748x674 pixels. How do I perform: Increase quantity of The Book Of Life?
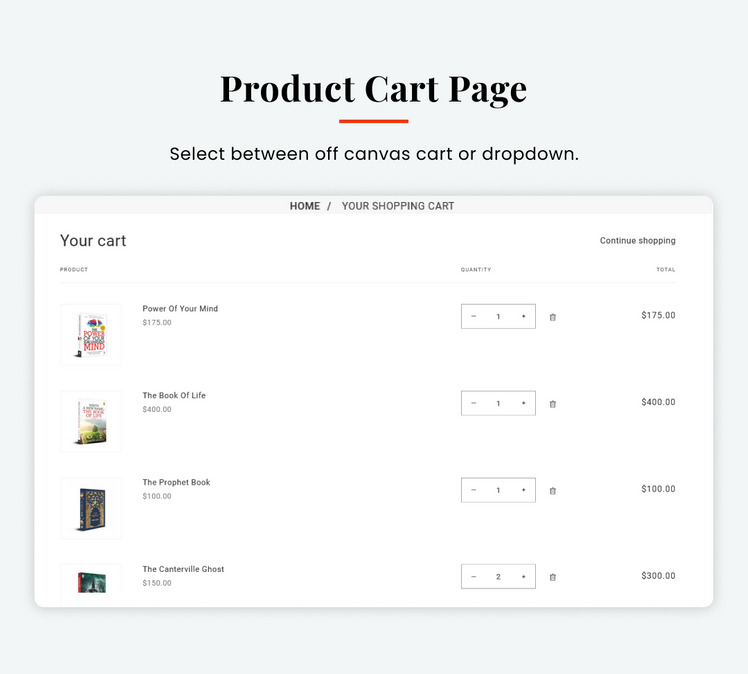click(523, 403)
